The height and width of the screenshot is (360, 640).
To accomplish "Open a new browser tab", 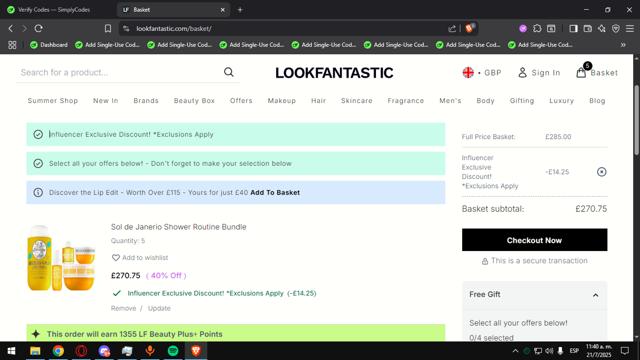I will pyautogui.click(x=240, y=9).
